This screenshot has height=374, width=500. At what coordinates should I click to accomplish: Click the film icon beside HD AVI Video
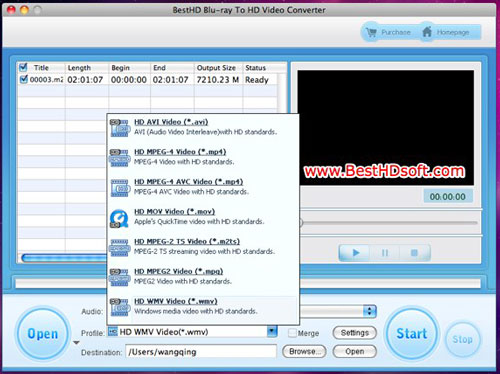(x=119, y=128)
